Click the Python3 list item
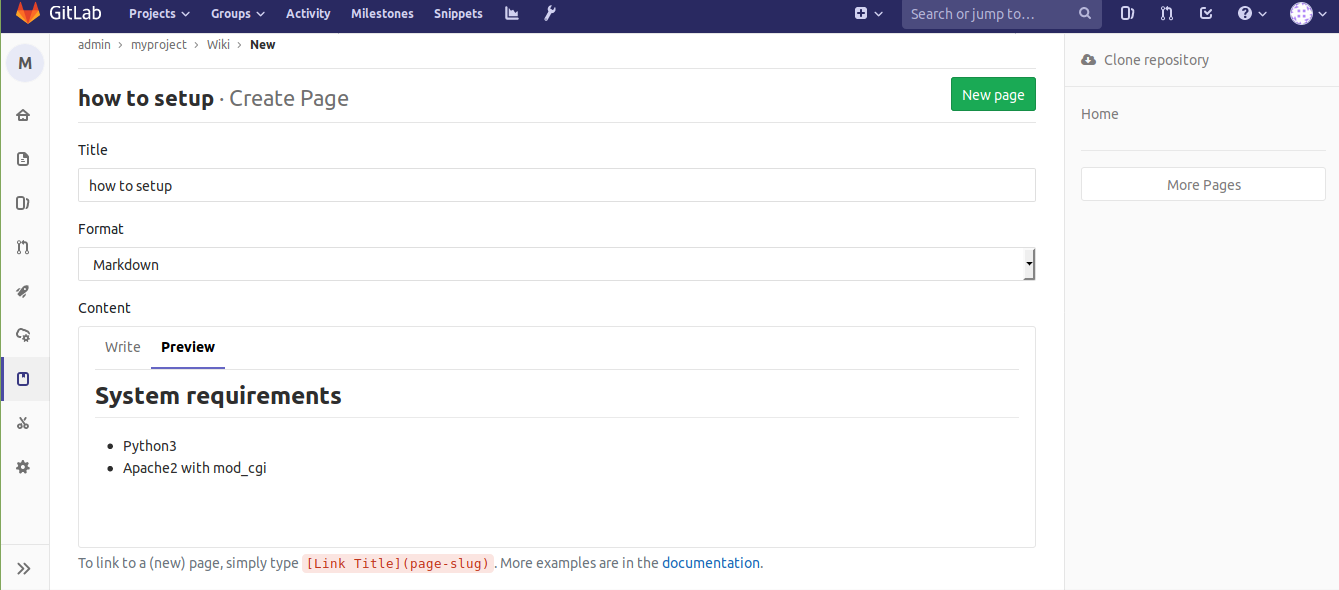This screenshot has height=590, width=1339. point(150,446)
